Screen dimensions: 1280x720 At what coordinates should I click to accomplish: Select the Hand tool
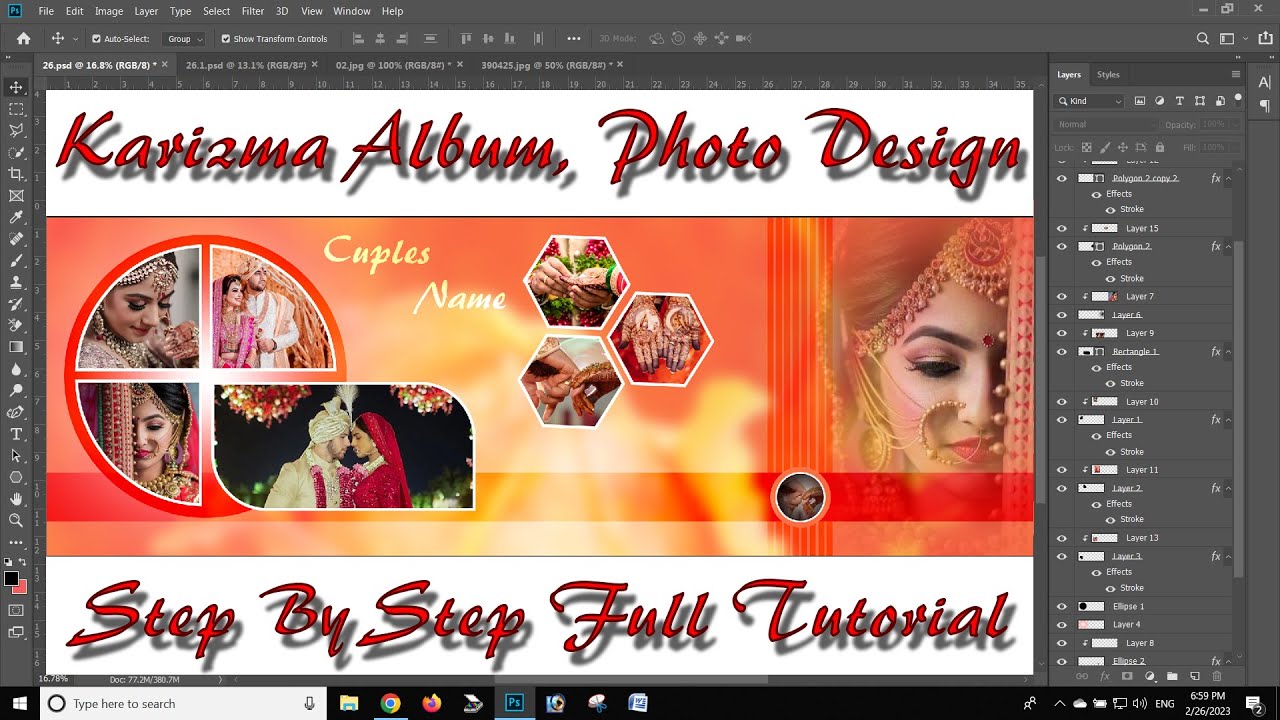(16, 498)
